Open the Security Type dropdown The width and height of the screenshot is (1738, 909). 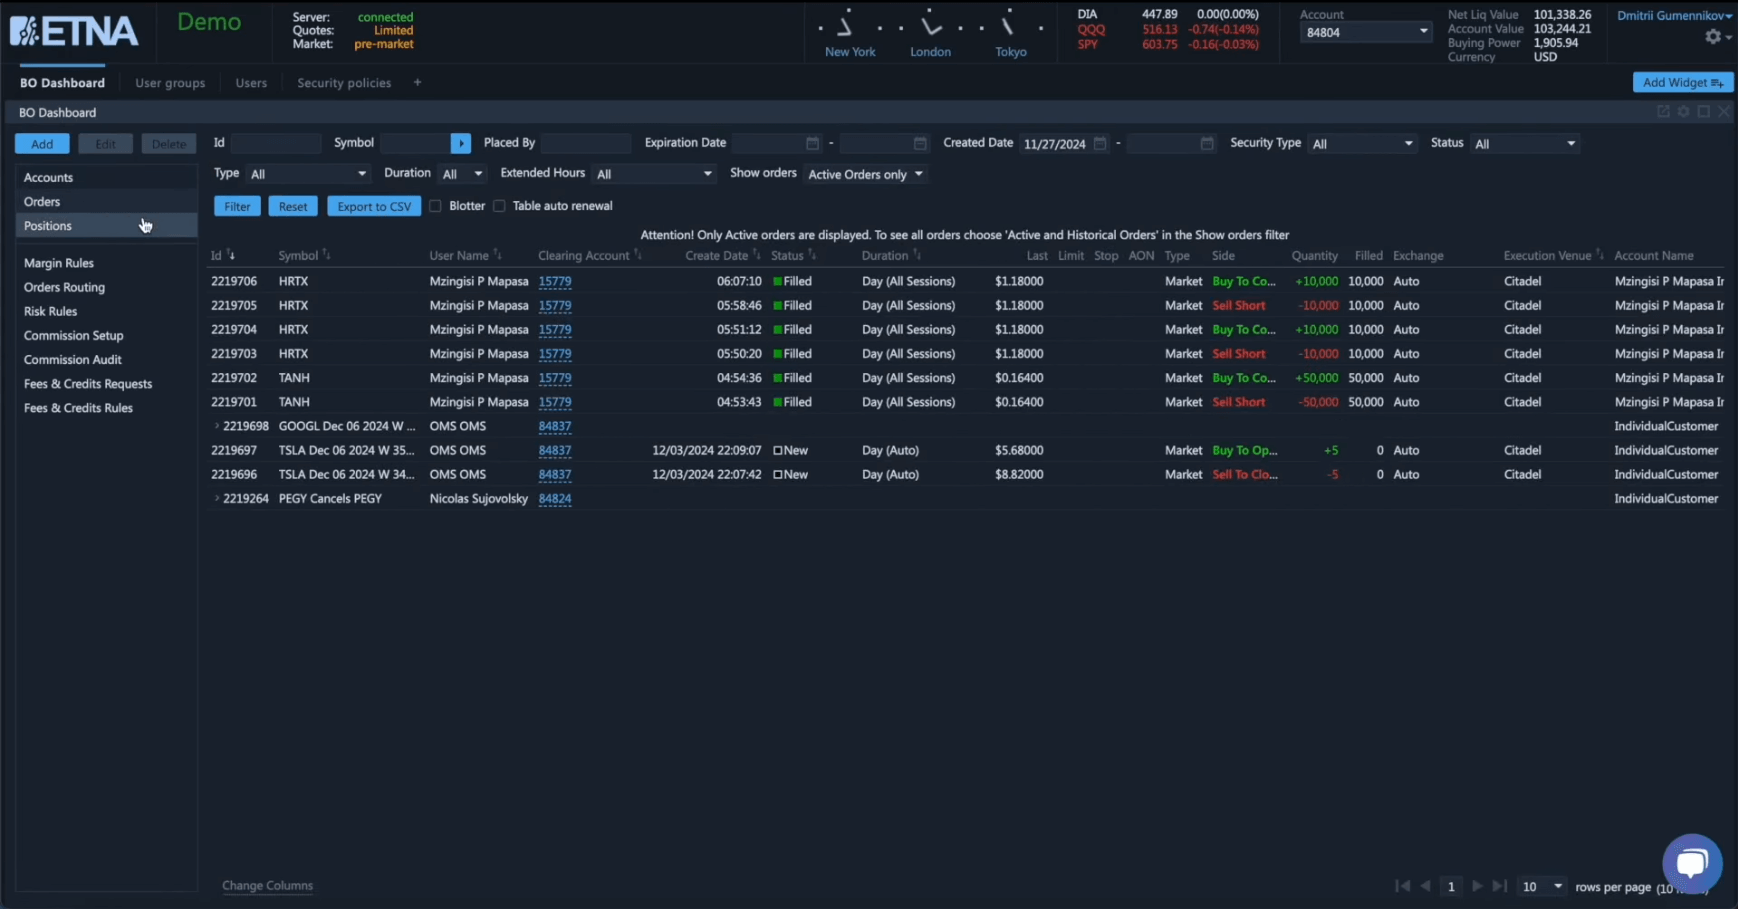coord(1362,144)
